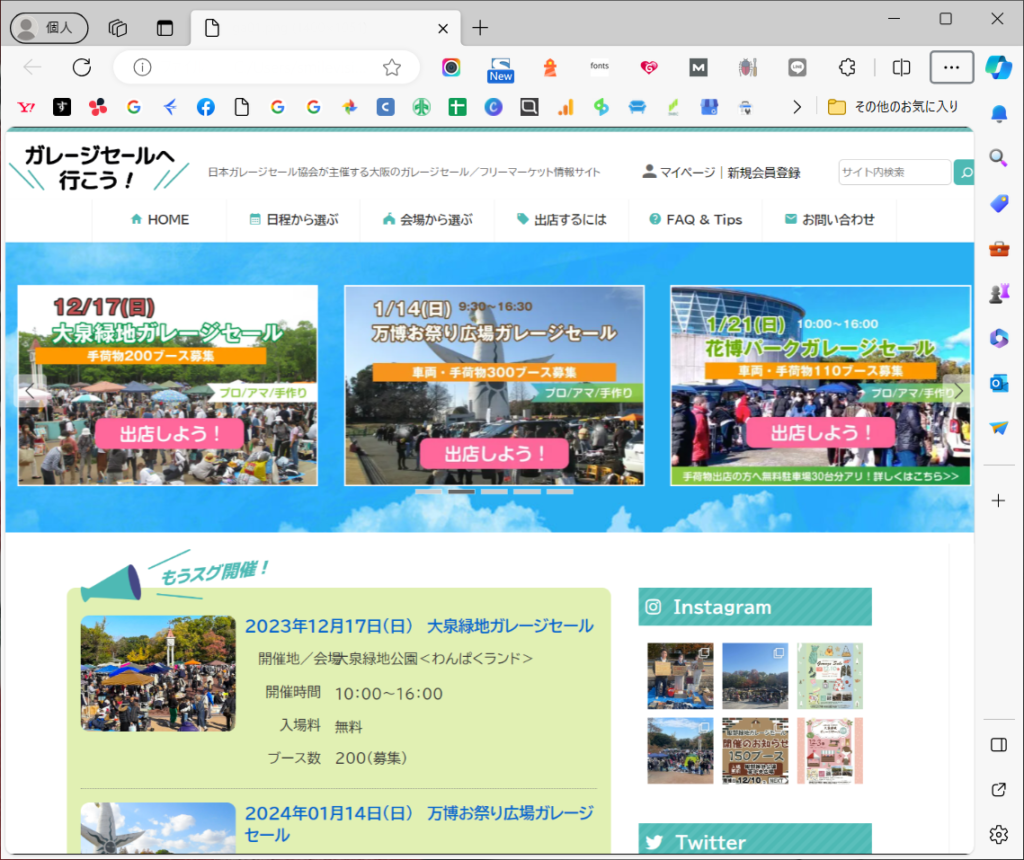Toggle the vertical tabs button
This screenshot has width=1024, height=860.
coord(165,28)
